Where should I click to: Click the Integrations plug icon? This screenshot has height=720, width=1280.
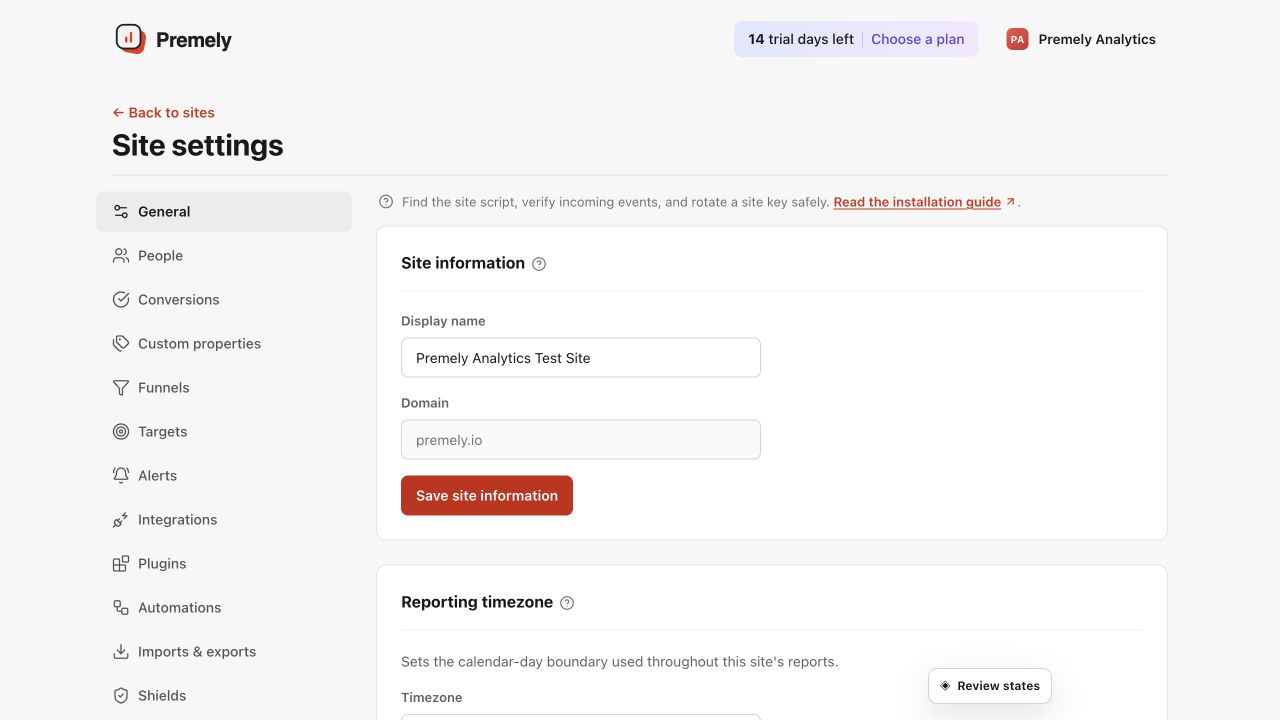coord(121,520)
